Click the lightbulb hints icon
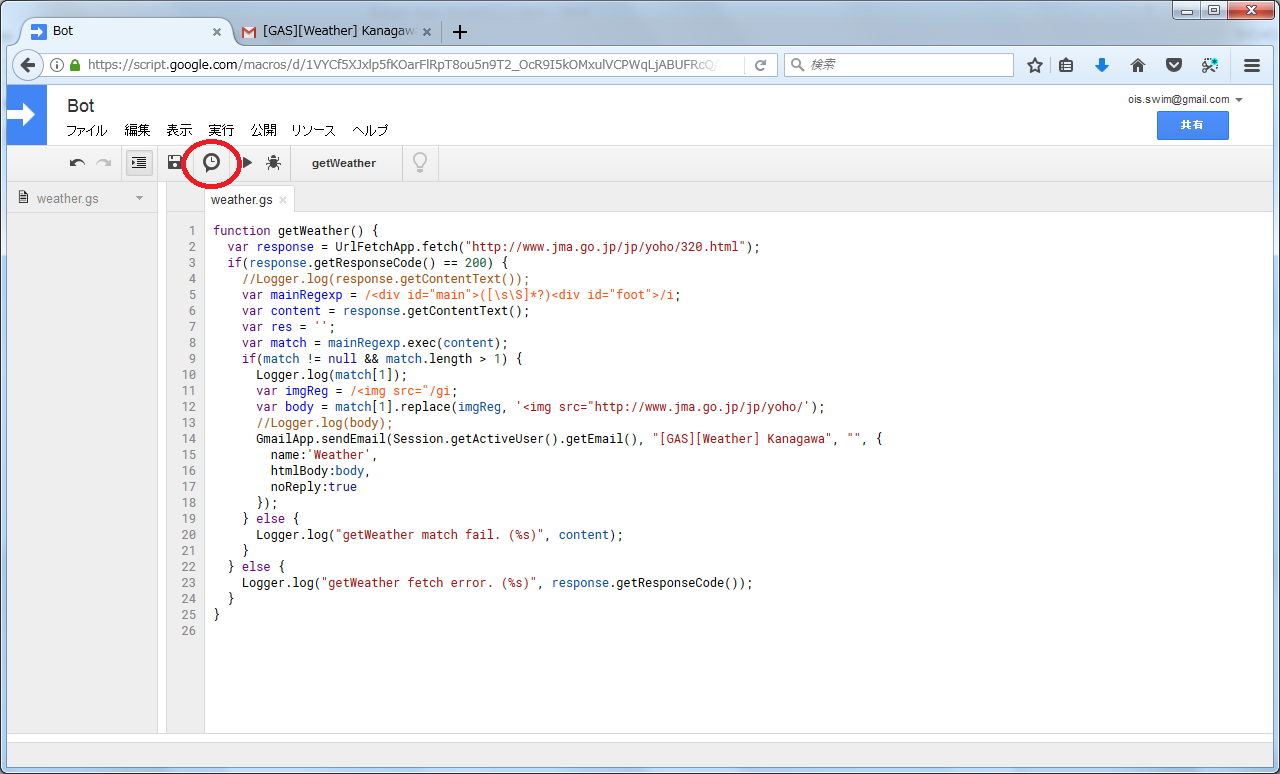 420,162
